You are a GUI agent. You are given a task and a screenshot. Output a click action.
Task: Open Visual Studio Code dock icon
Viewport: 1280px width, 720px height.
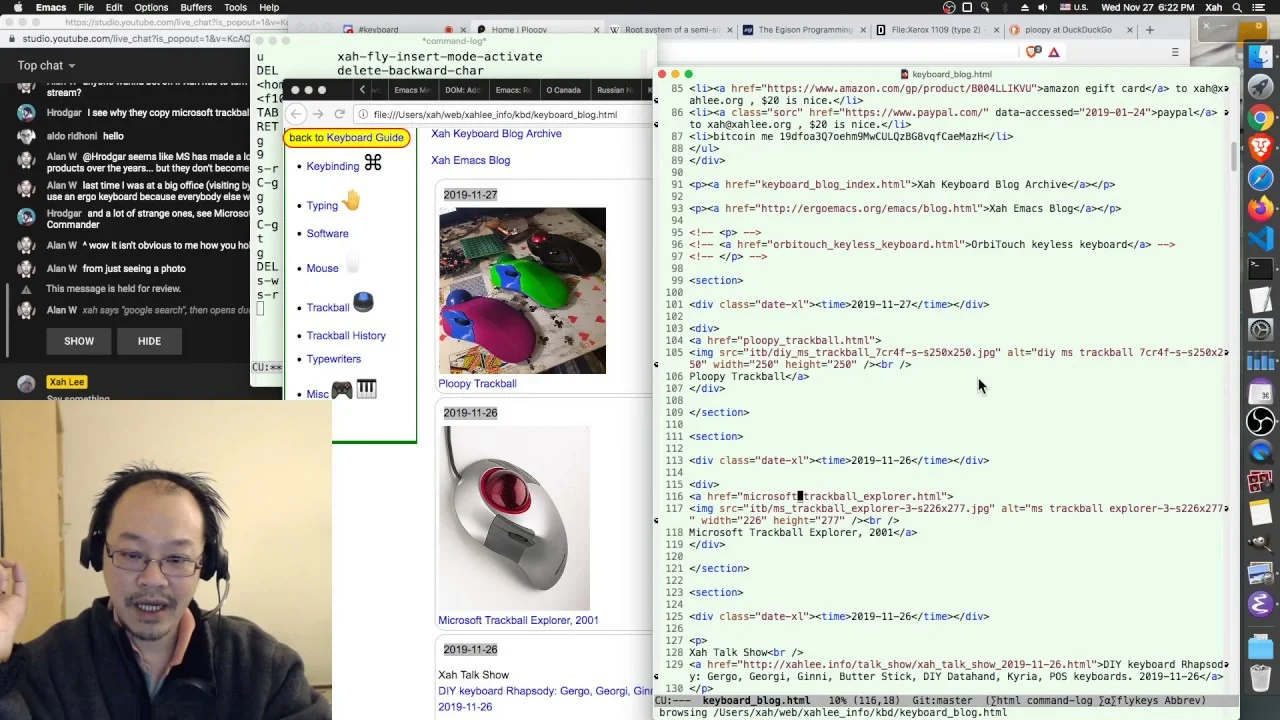pos(1261,239)
